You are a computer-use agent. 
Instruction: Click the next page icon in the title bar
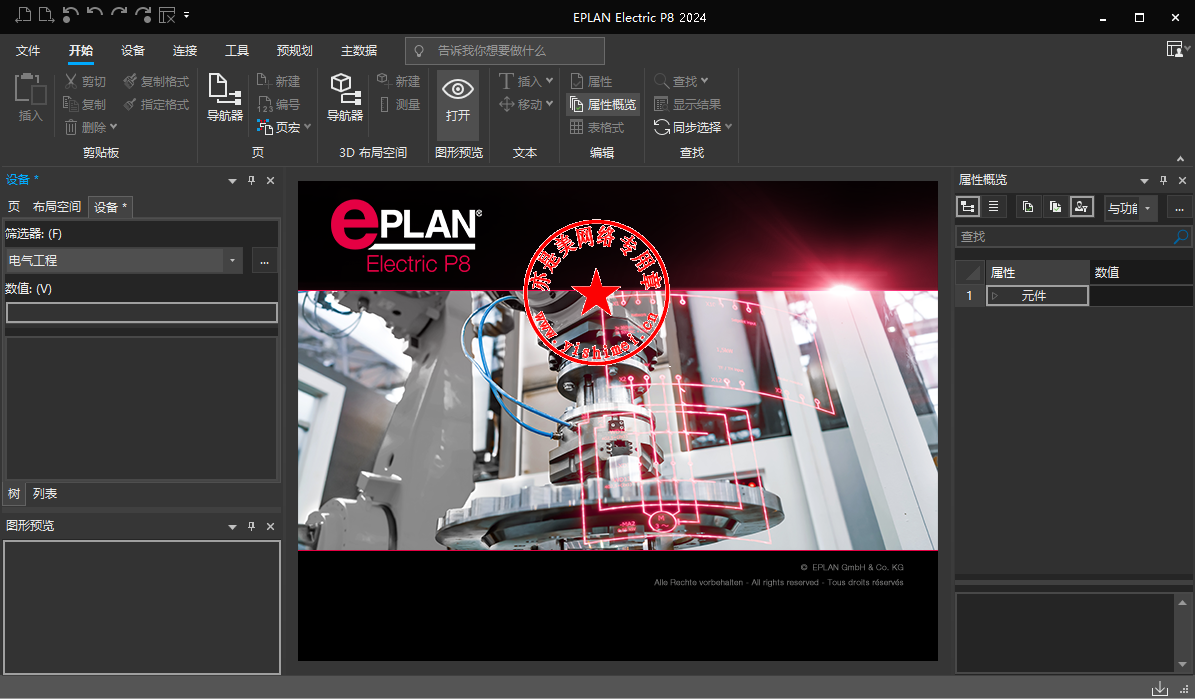point(46,14)
